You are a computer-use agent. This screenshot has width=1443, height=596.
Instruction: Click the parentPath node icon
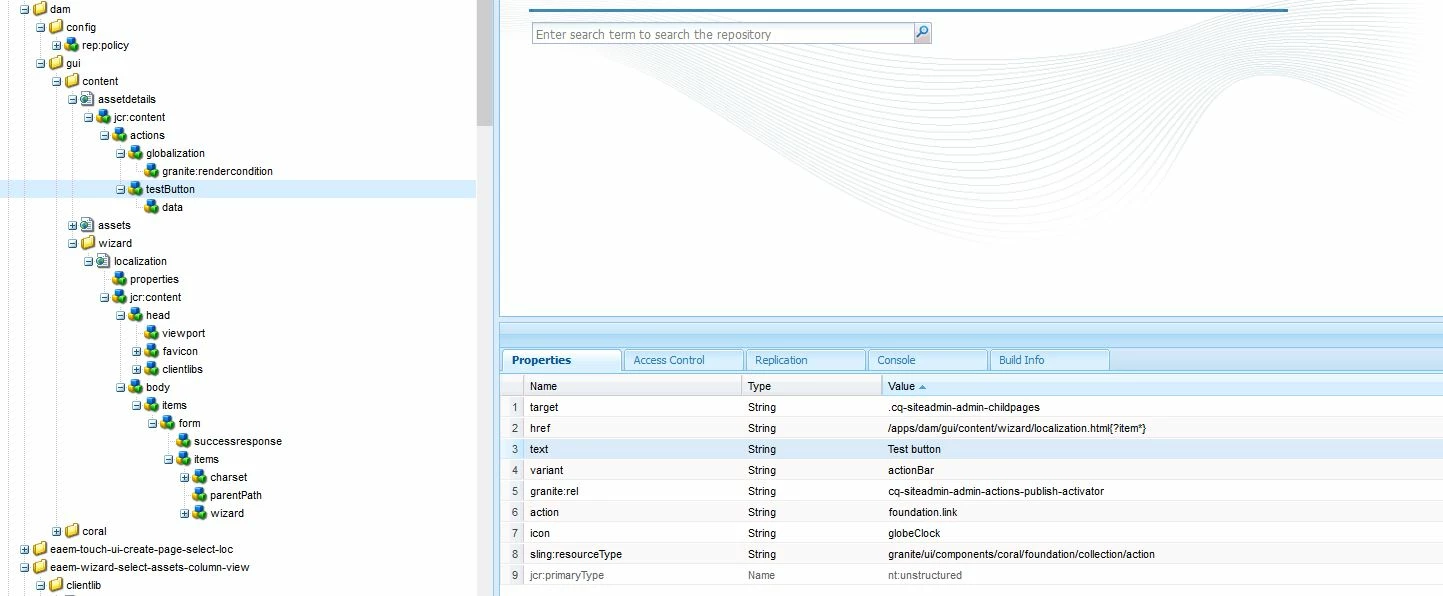tap(200, 495)
